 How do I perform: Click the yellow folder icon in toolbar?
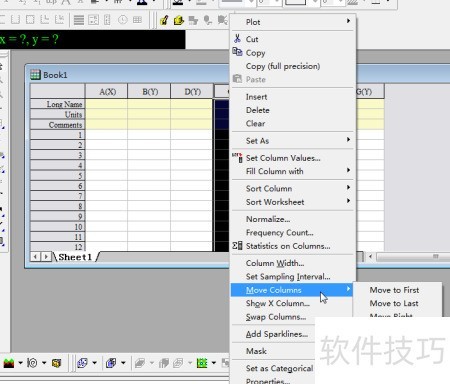coord(179,20)
